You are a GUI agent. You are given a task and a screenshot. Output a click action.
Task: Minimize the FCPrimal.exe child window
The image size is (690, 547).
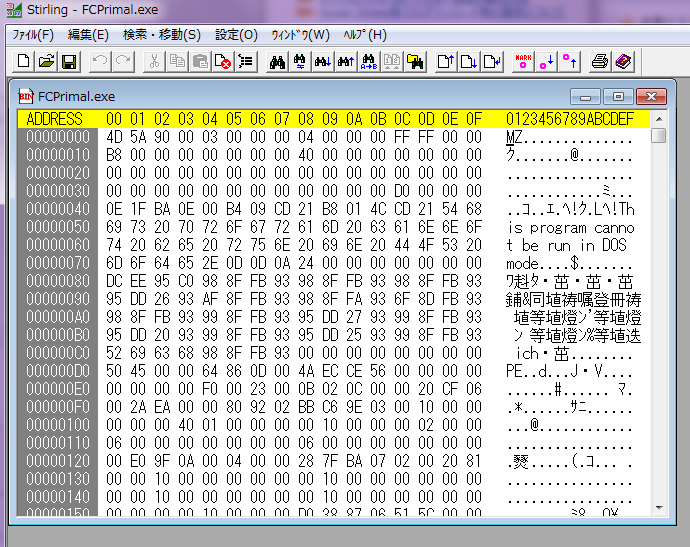pyautogui.click(x=585, y=96)
